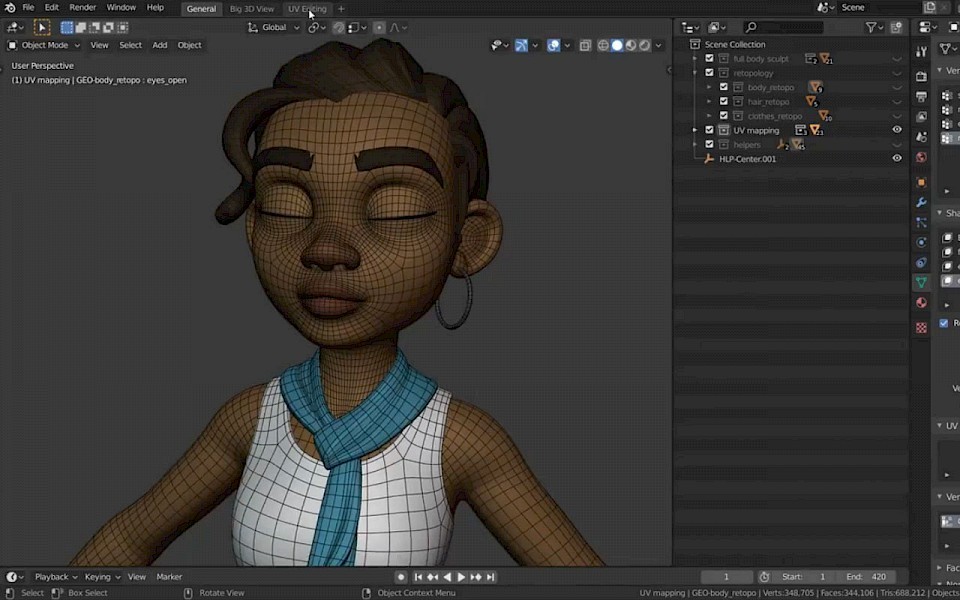960x600 pixels.
Task: Click the End frame 420 field
Action: pos(866,577)
